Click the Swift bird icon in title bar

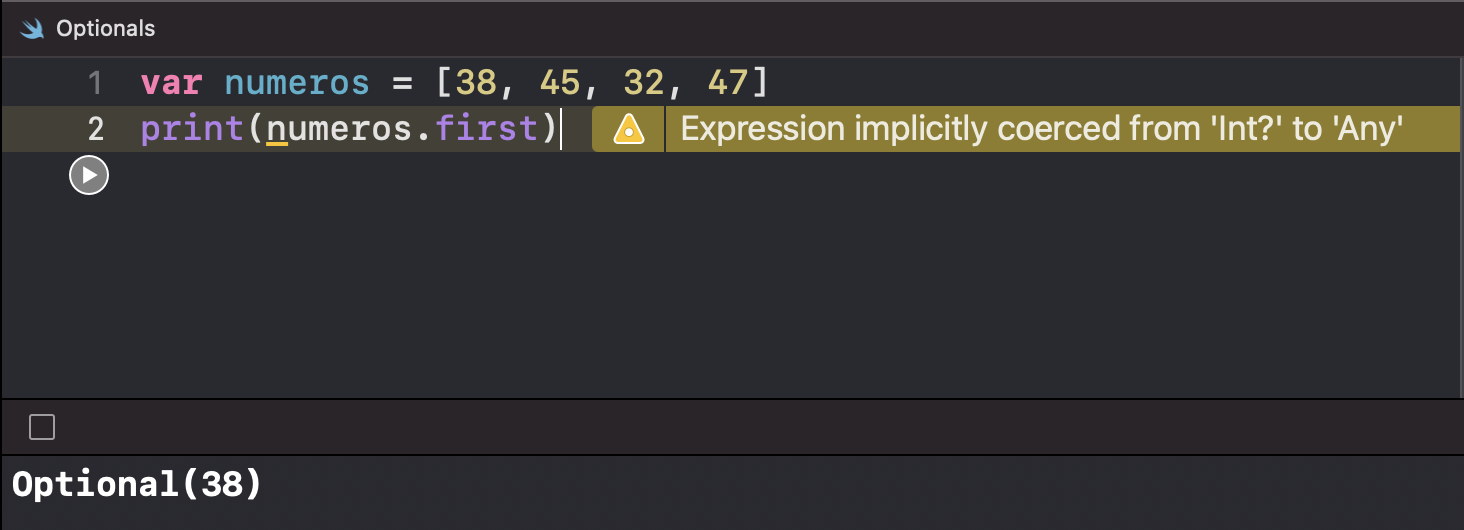pyautogui.click(x=33, y=29)
